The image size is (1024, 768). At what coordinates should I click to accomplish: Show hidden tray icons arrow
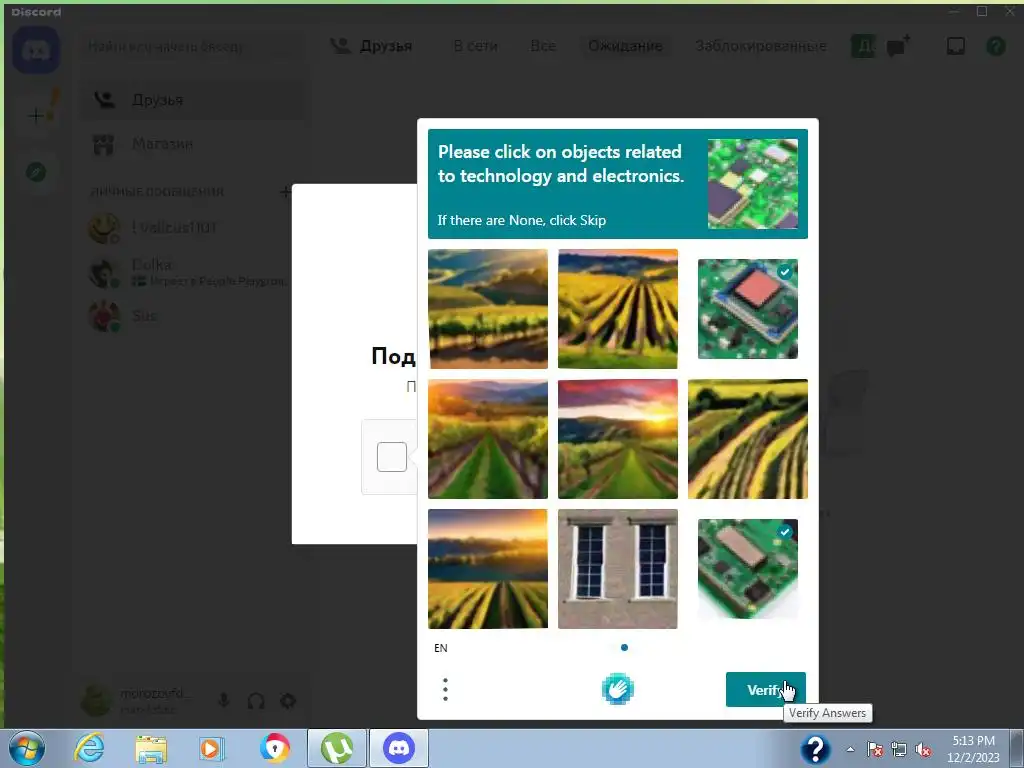point(850,750)
